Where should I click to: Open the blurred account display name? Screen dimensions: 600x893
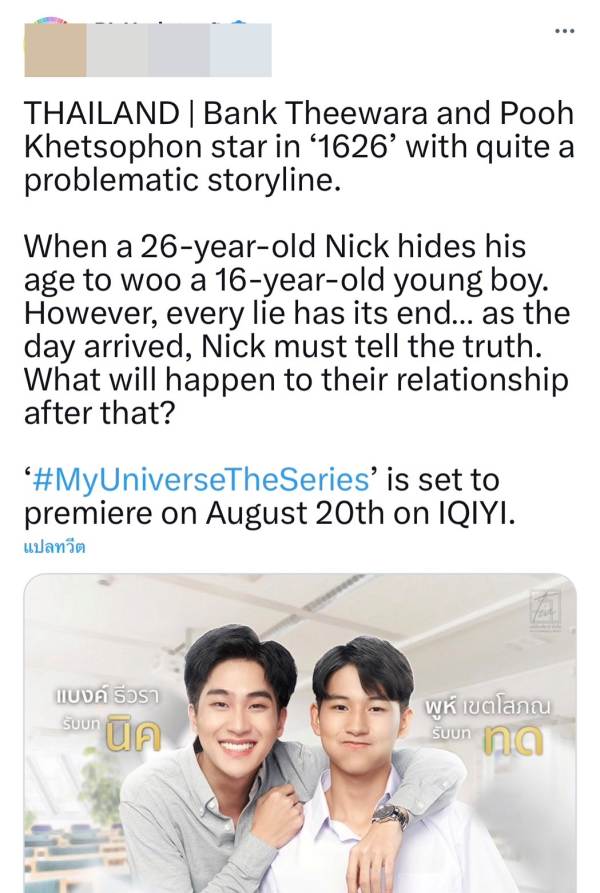click(x=179, y=50)
